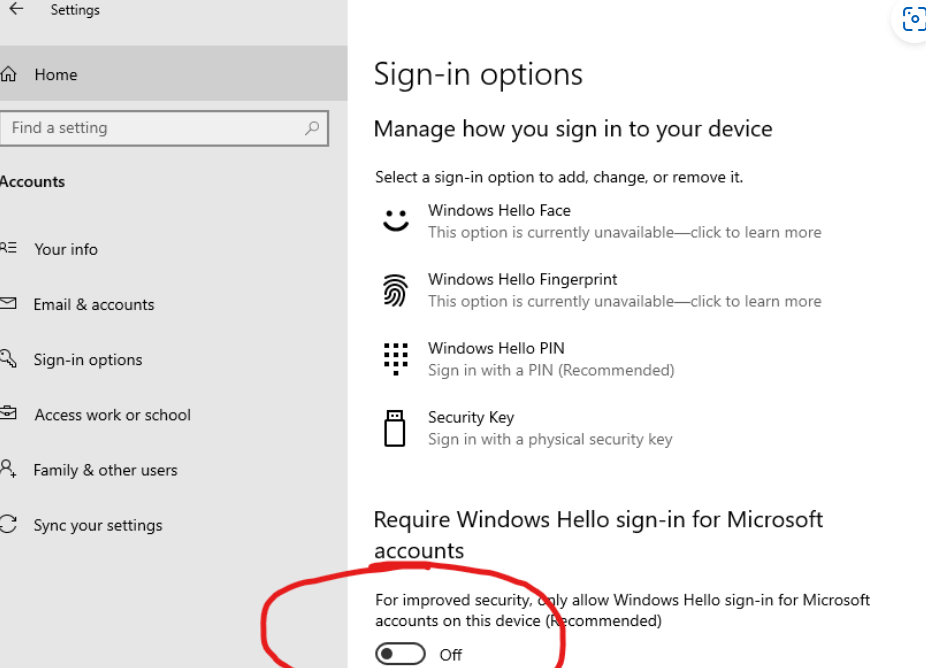Screen dimensions: 926x668
Task: Toggle Require Windows Hello sign-in switch
Action: coord(400,654)
